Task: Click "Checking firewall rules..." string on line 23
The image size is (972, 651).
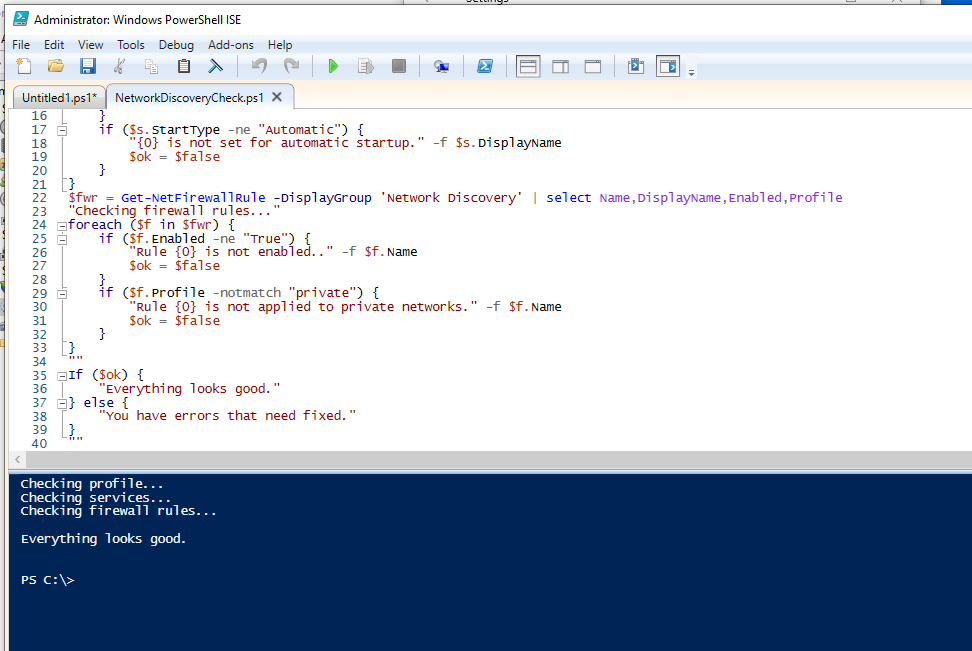Action: pyautogui.click(x=174, y=211)
